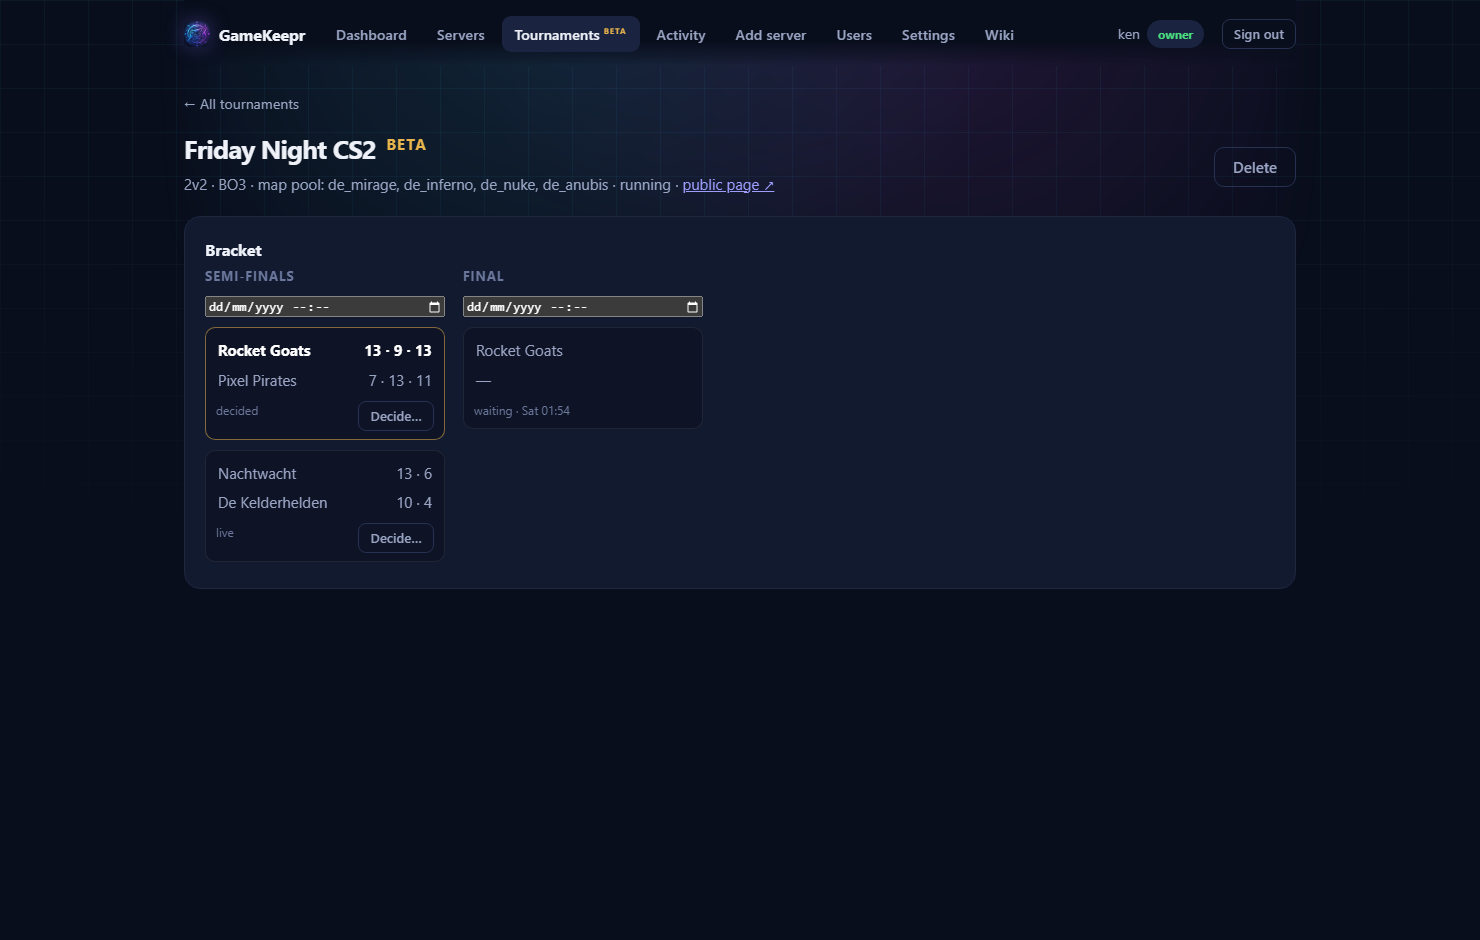Open Settings from the navbar

pos(928,35)
